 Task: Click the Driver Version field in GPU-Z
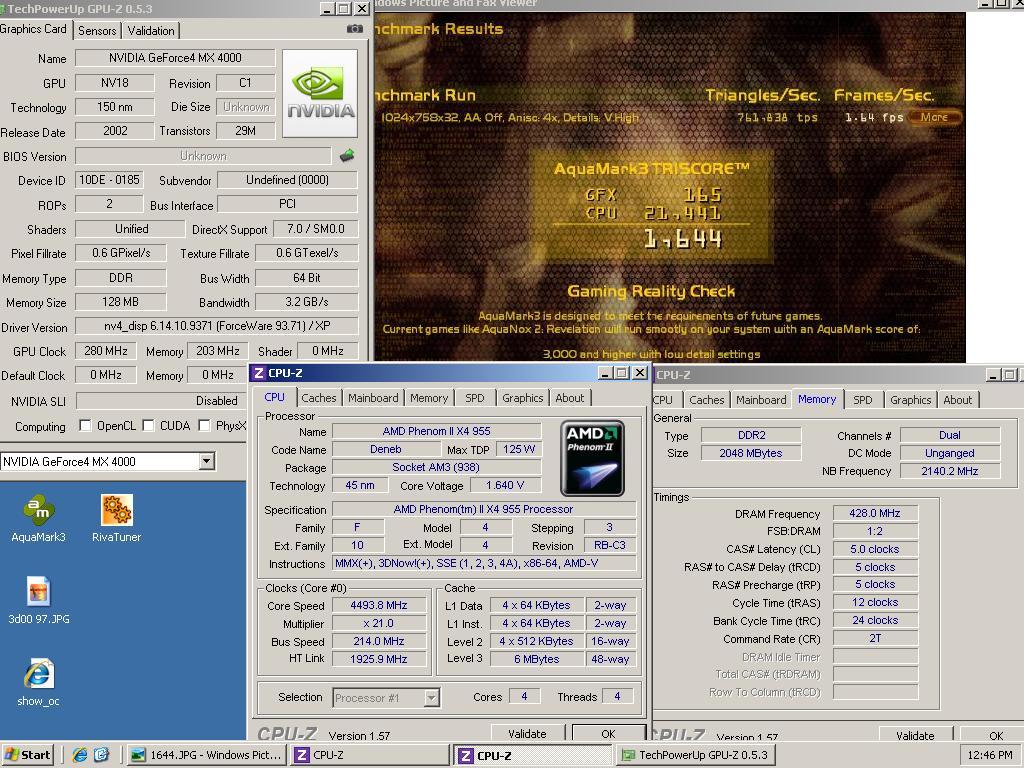point(217,325)
